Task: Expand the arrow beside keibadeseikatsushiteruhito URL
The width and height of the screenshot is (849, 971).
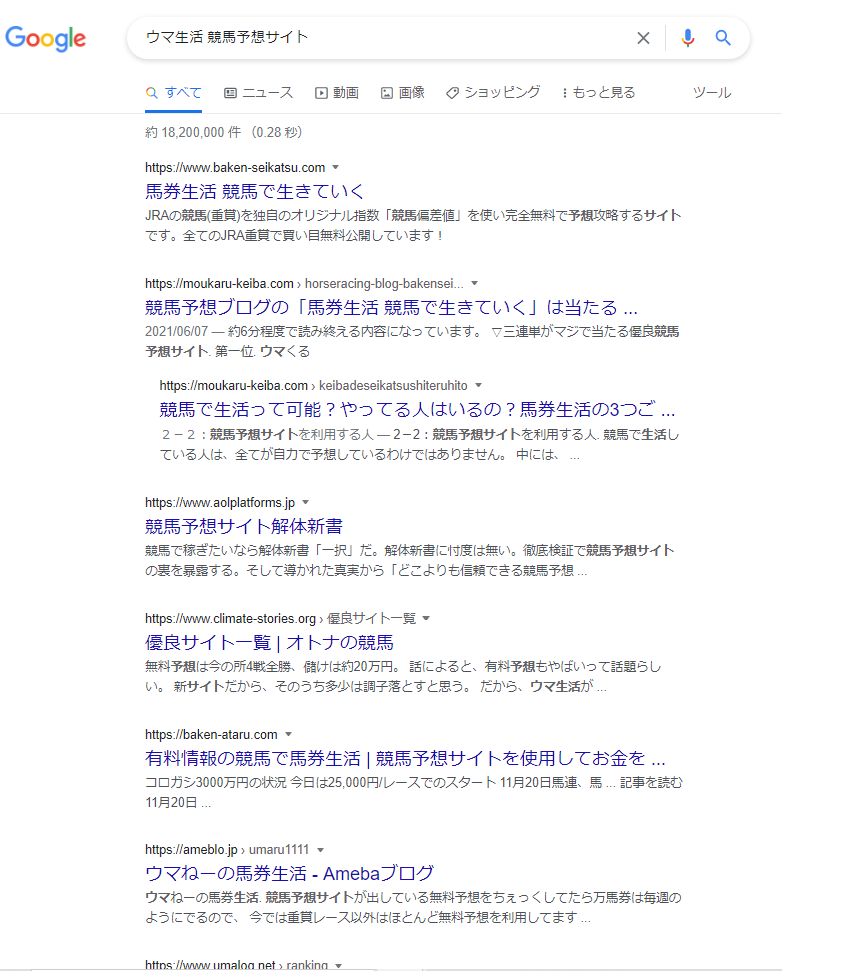Action: pos(478,385)
